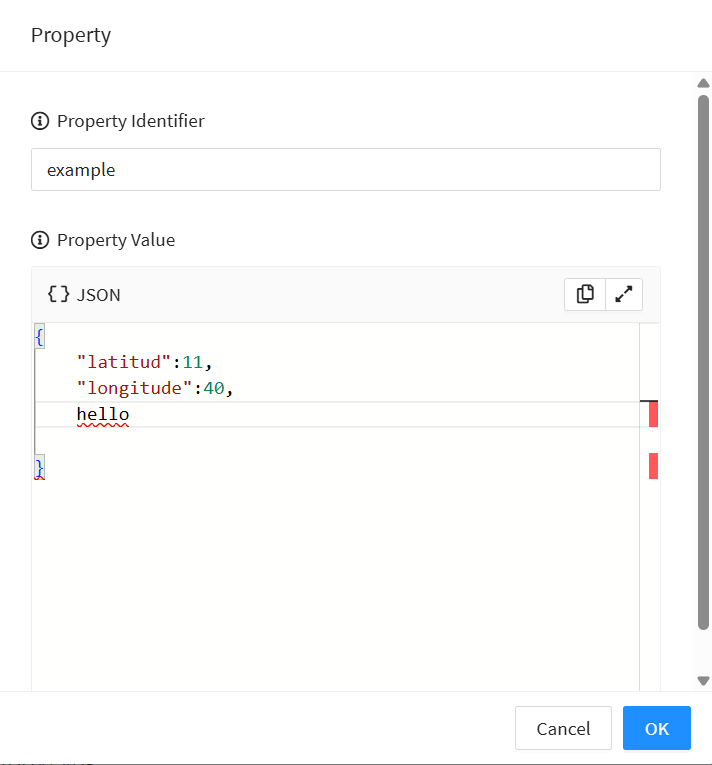Click the value 40 in the JSON editor
The image size is (712, 765).
pos(214,388)
